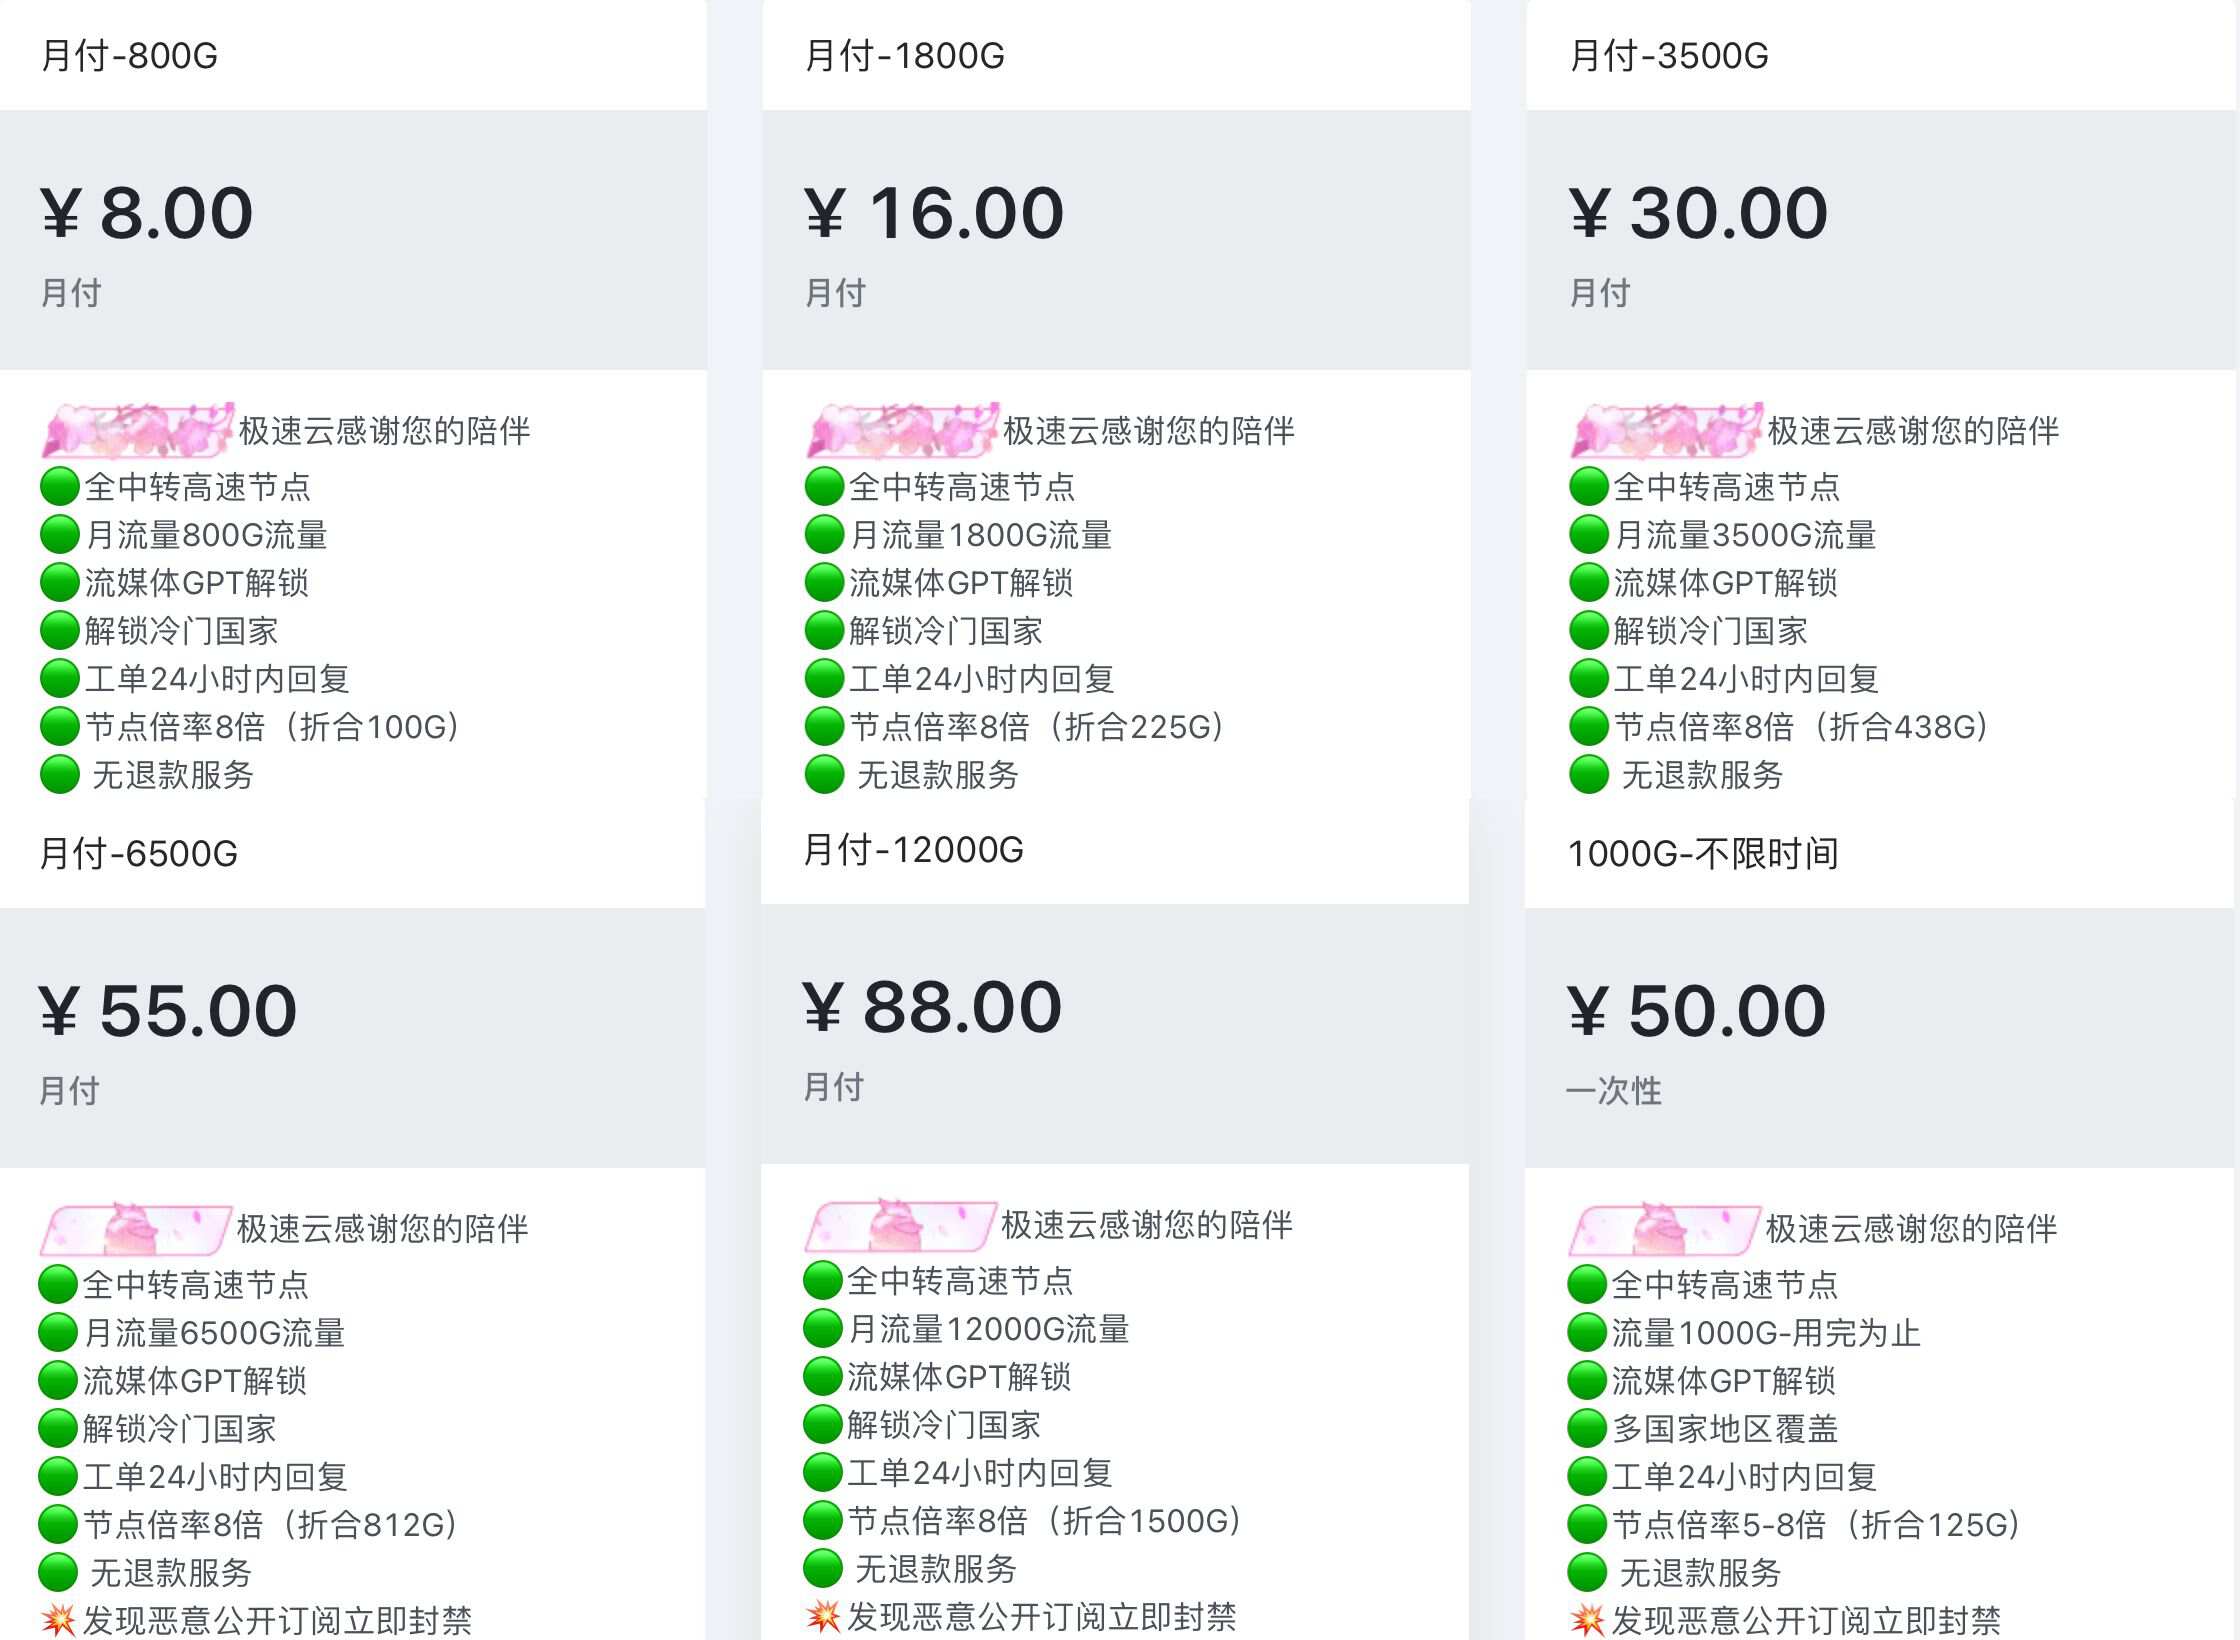Viewport: 2240px width, 1640px height.
Task: Click the explosion icon in the 1000G-不限时间 card
Action: [1587, 1620]
